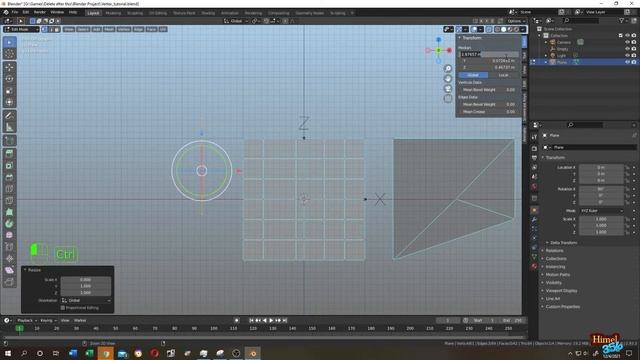Disable rendering of Camera in outliner
Image resolution: width=640 pixels, height=360 pixels.
click(x=634, y=42)
